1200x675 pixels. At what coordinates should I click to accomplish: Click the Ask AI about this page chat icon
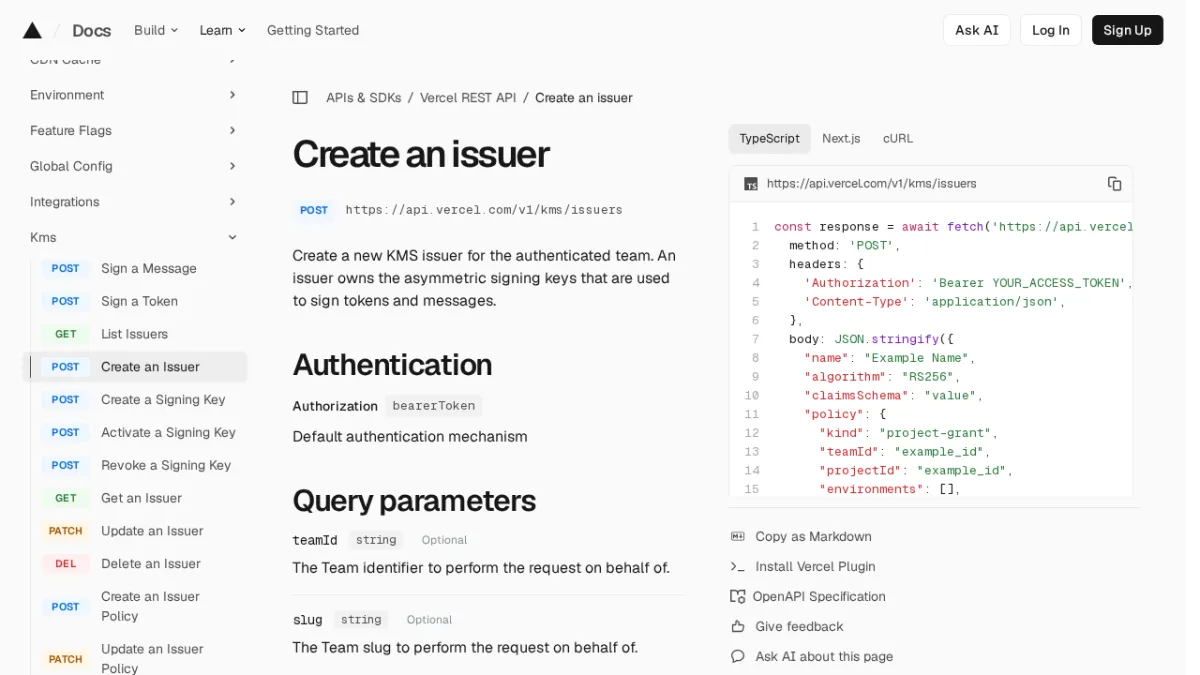738,657
